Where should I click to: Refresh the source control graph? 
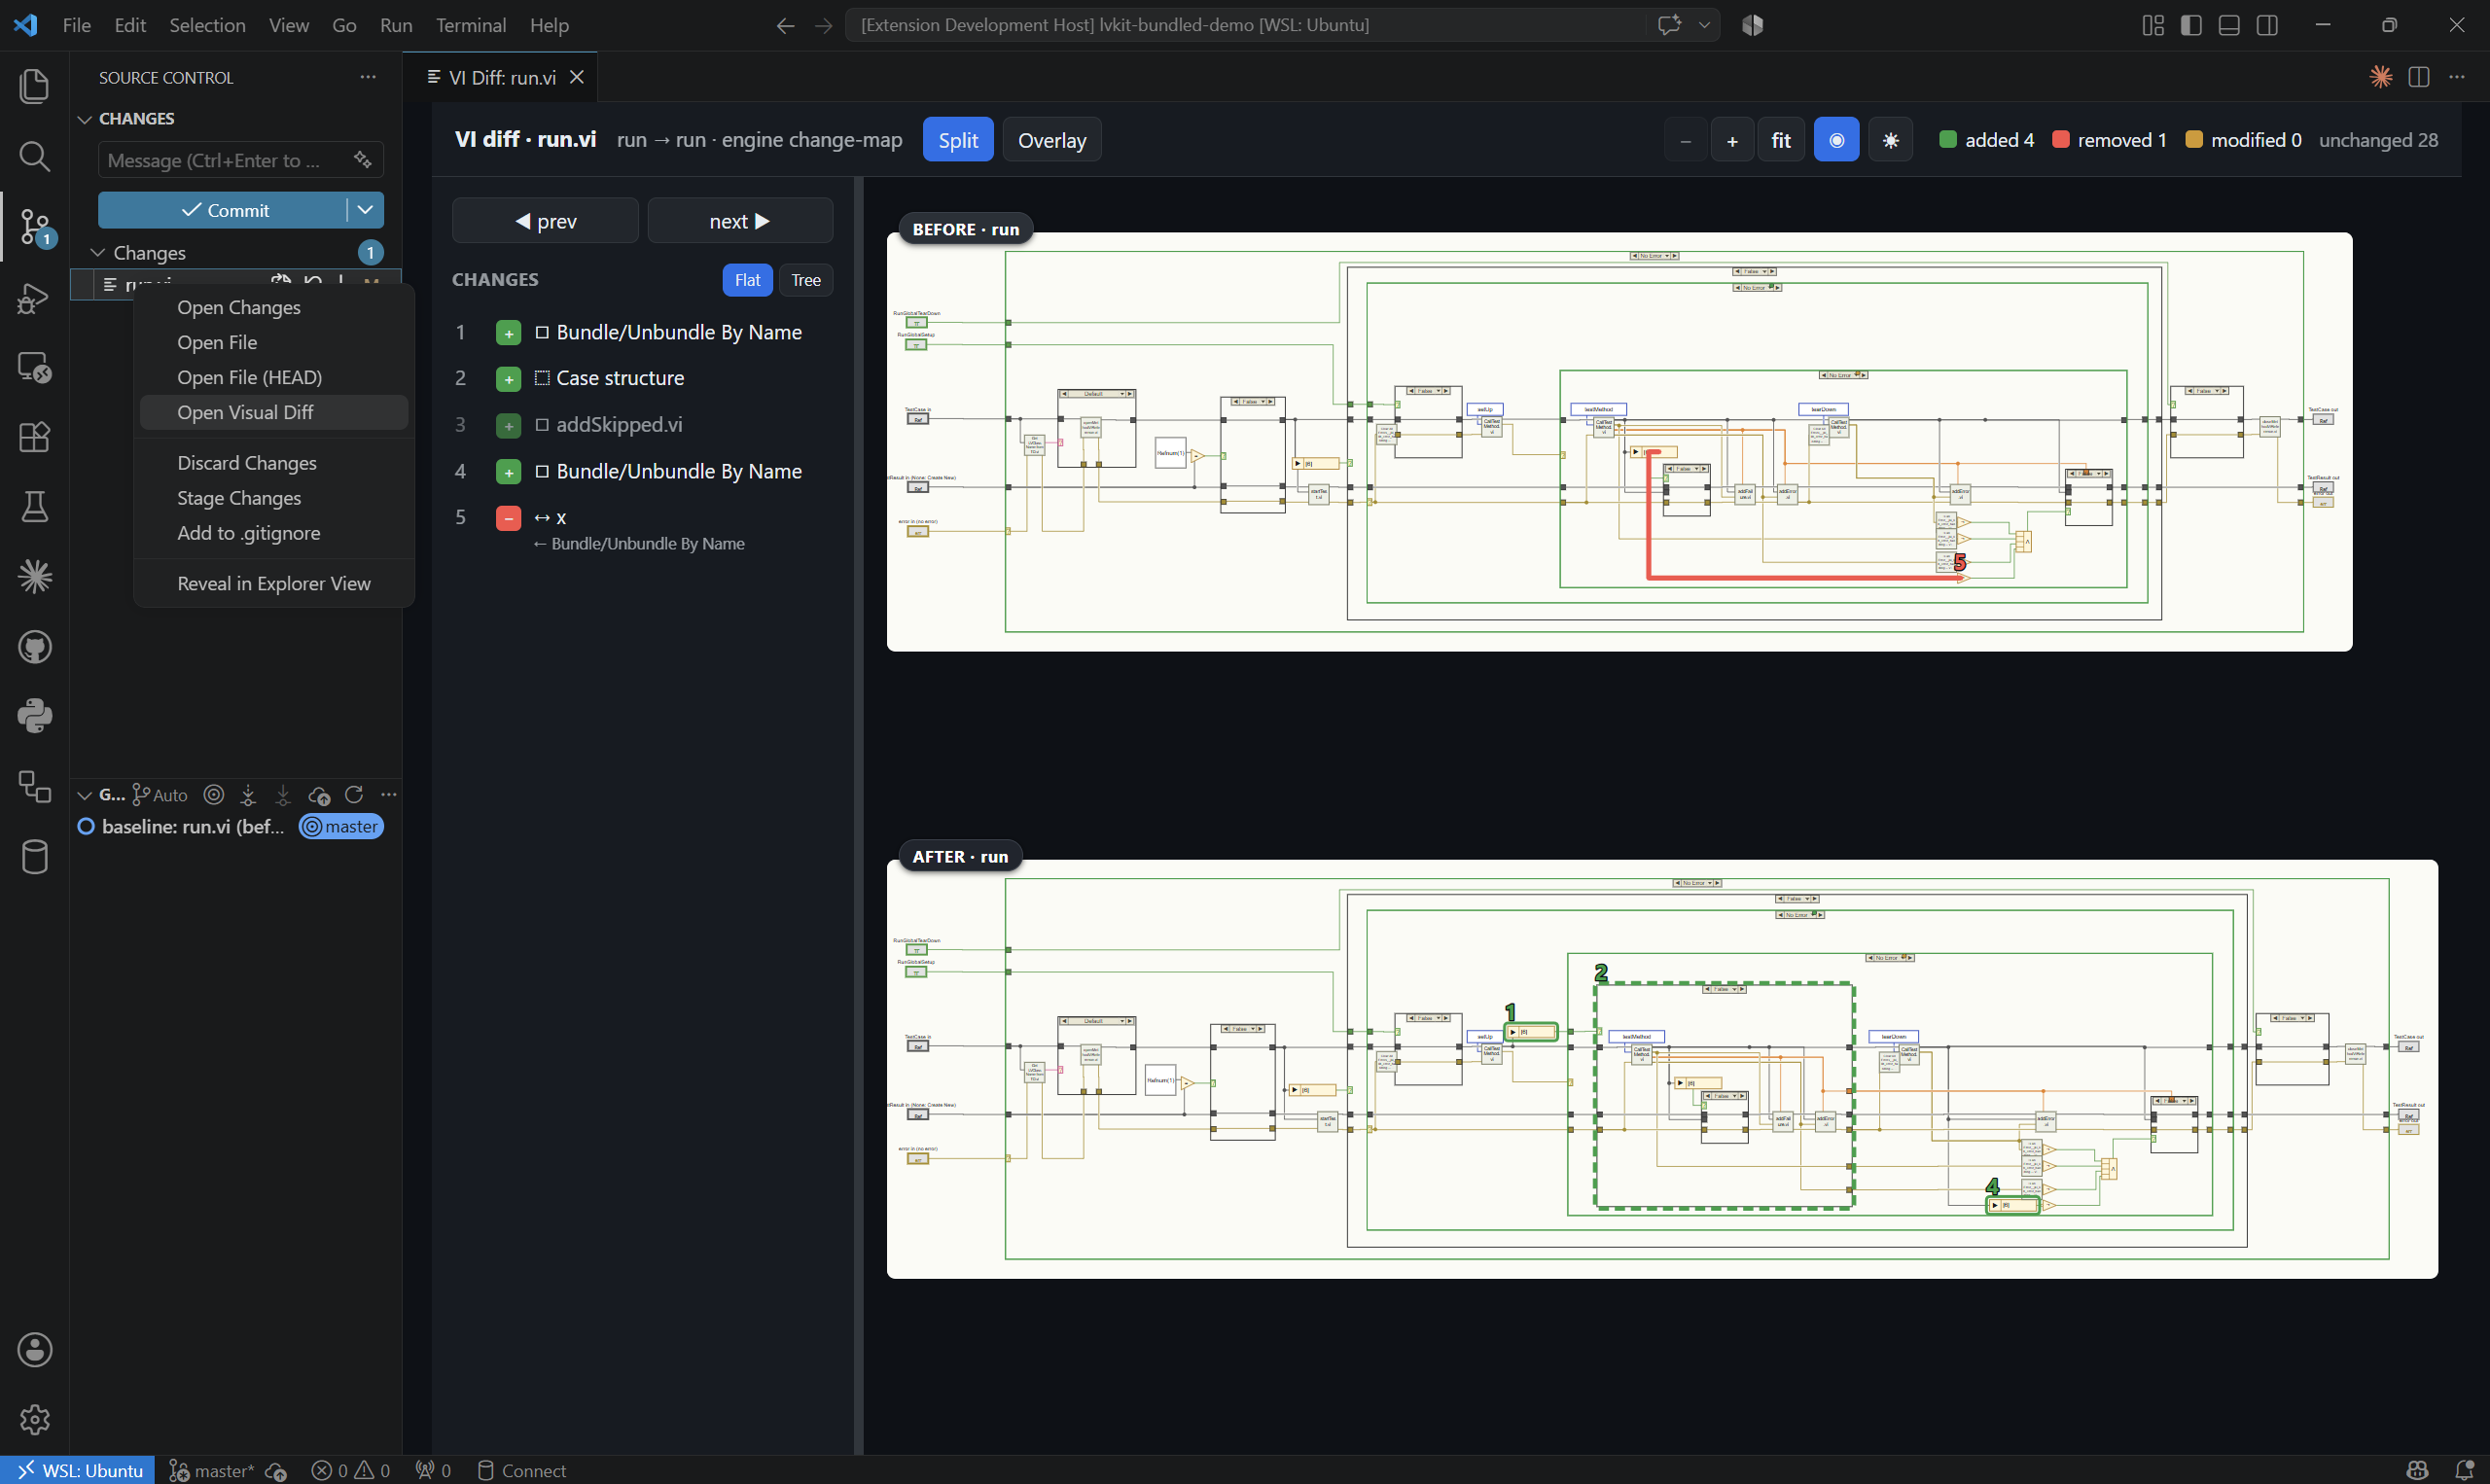pyautogui.click(x=354, y=795)
